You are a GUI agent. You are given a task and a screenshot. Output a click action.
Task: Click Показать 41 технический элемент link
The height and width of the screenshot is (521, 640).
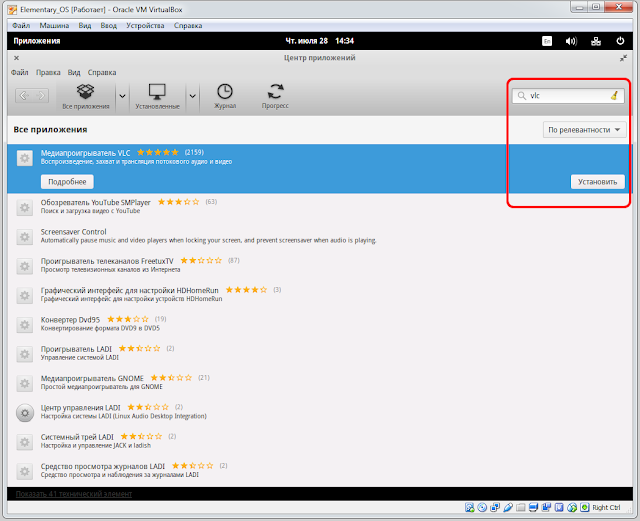(74, 494)
